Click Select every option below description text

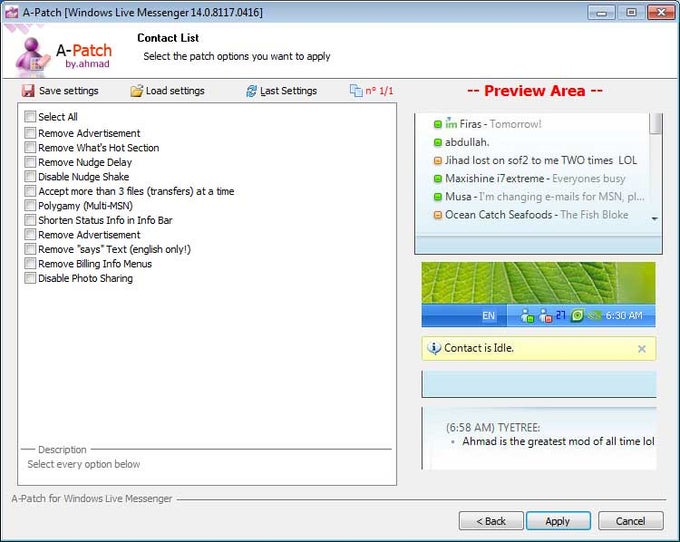click(x=84, y=464)
